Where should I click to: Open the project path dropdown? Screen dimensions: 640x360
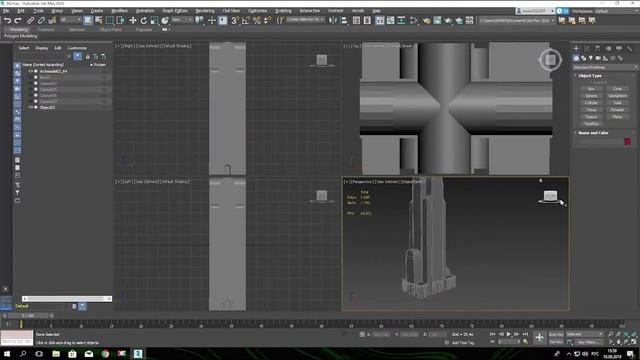point(517,20)
